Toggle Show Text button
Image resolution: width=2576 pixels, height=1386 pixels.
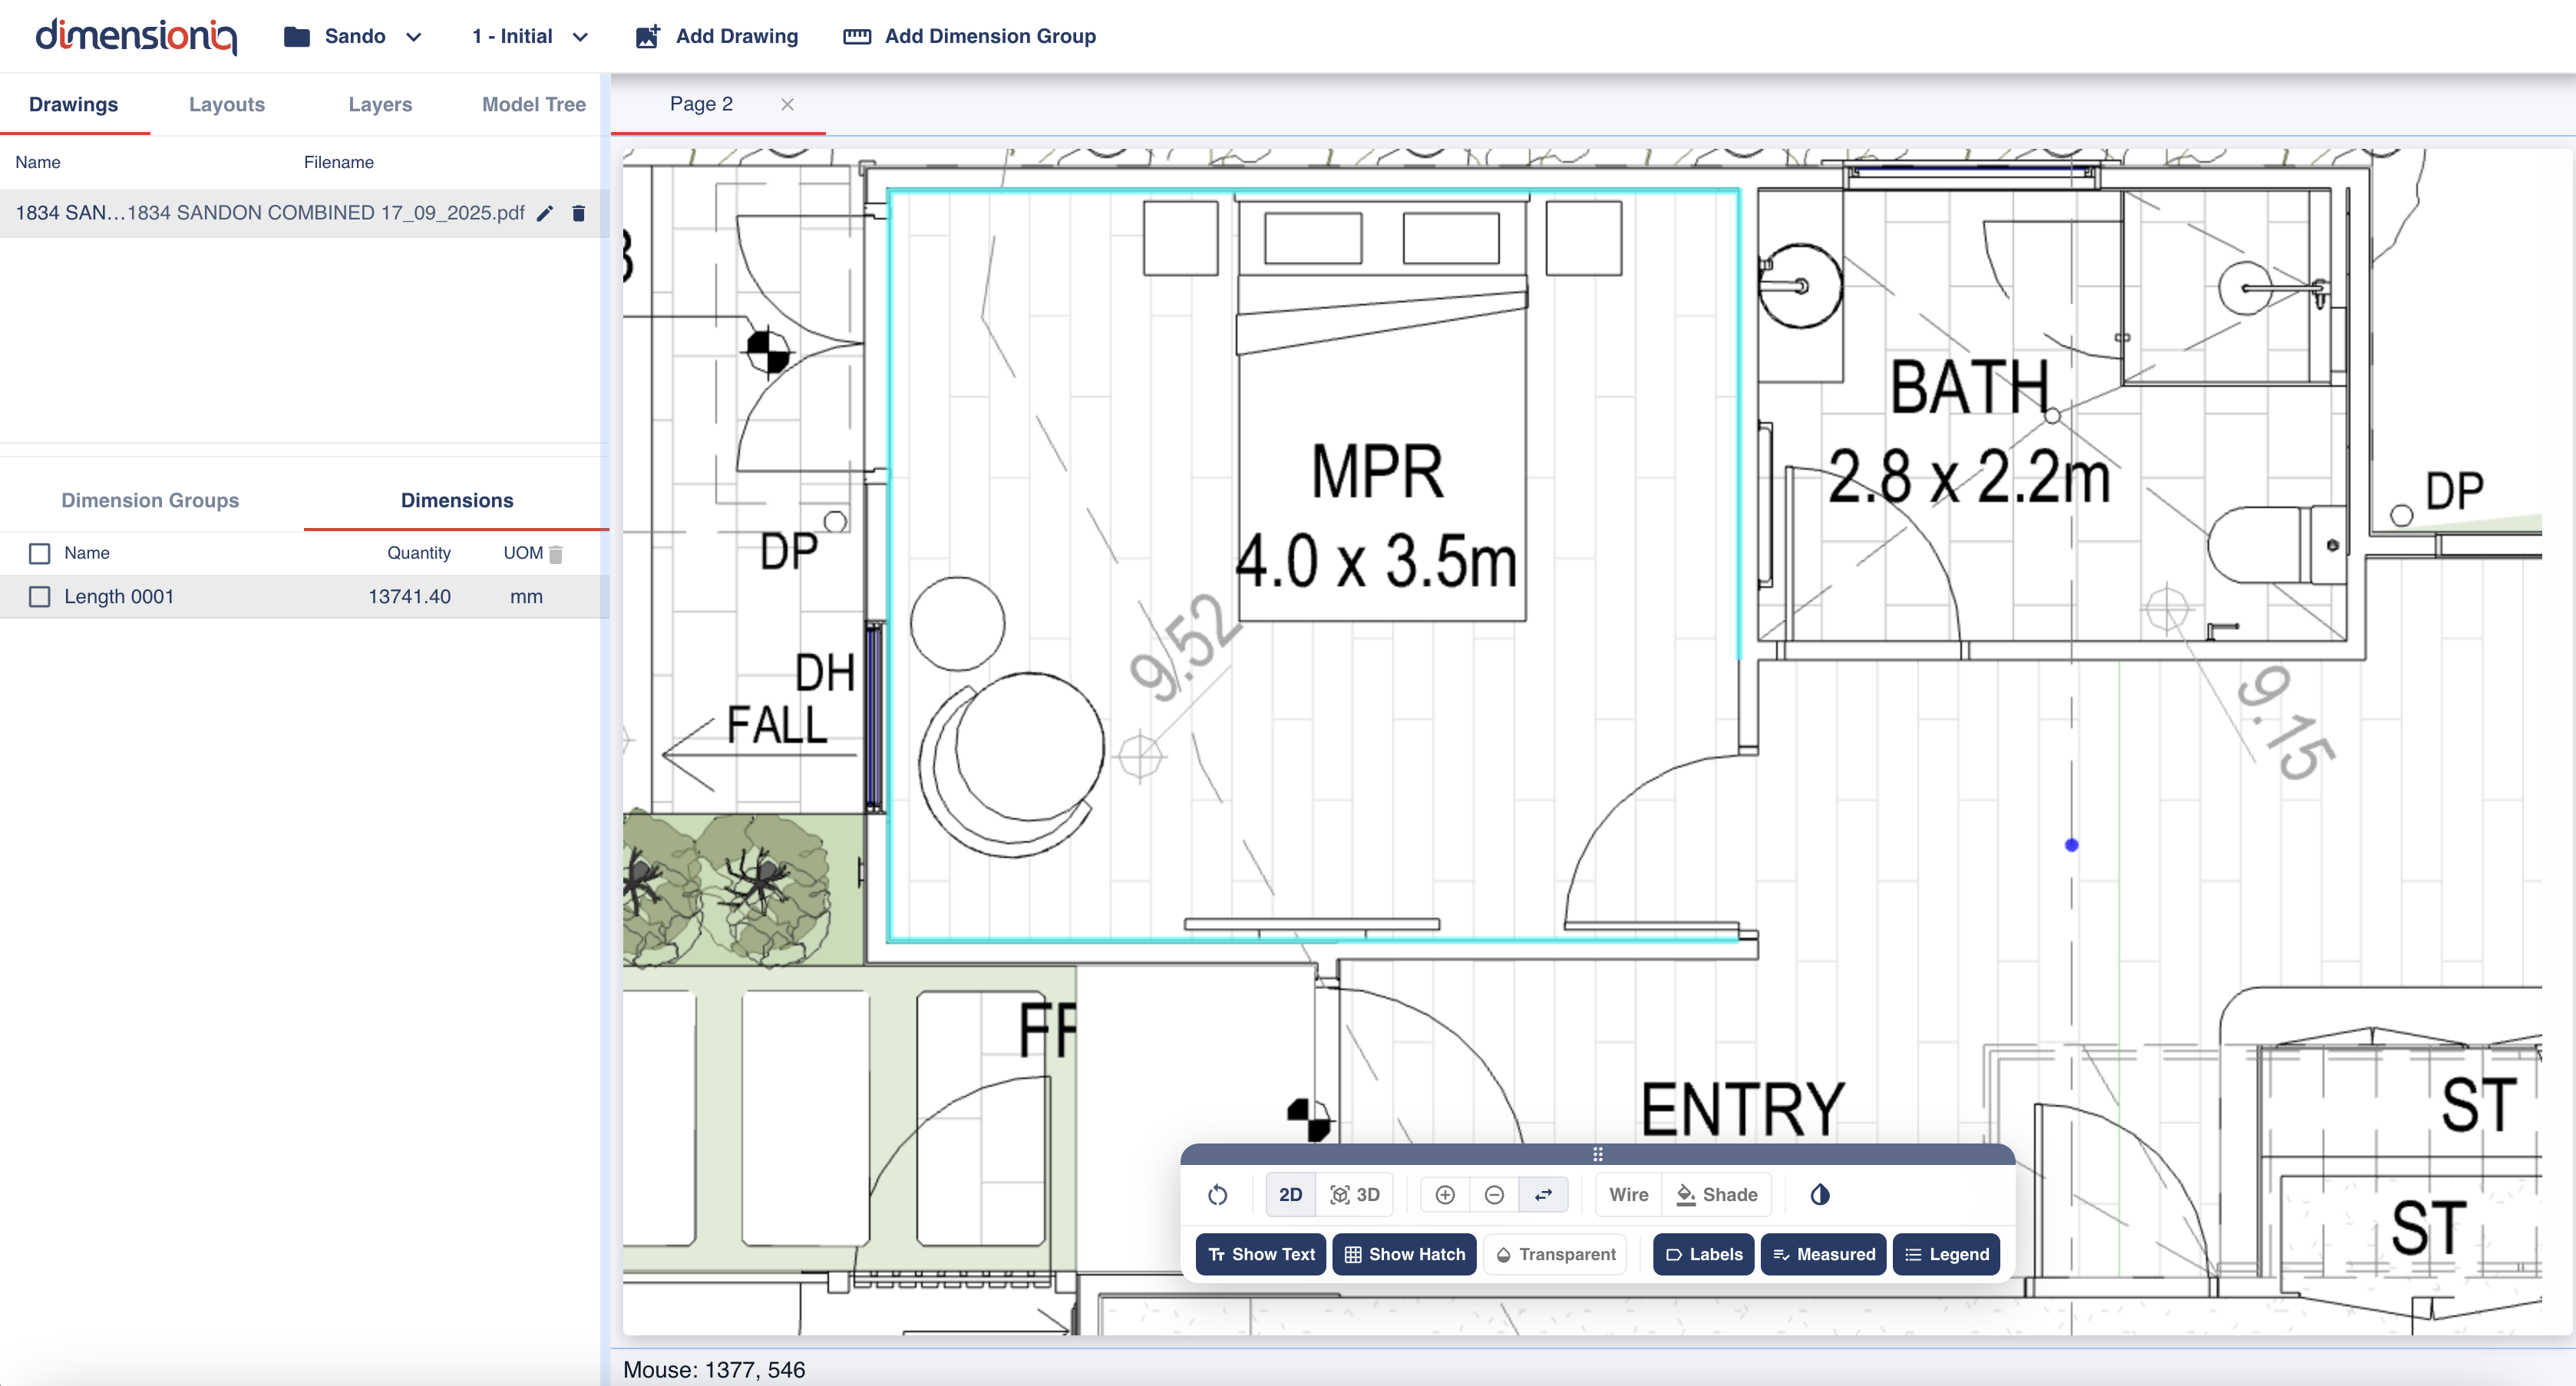point(1261,1254)
